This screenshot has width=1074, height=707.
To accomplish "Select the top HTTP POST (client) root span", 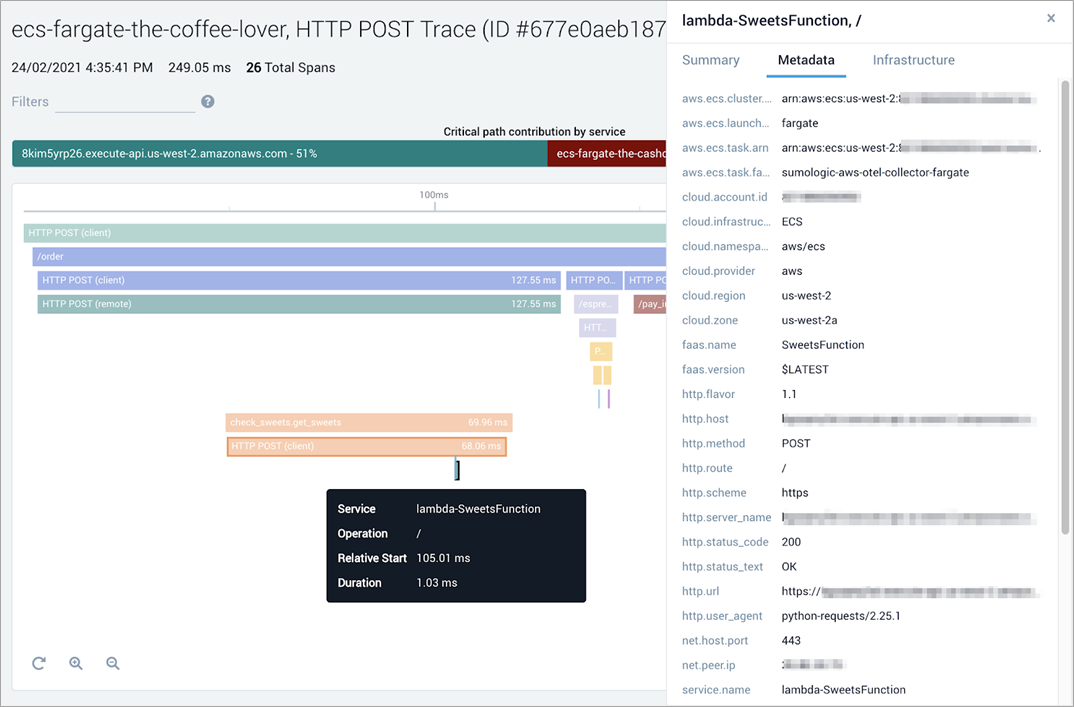I will [x=345, y=233].
